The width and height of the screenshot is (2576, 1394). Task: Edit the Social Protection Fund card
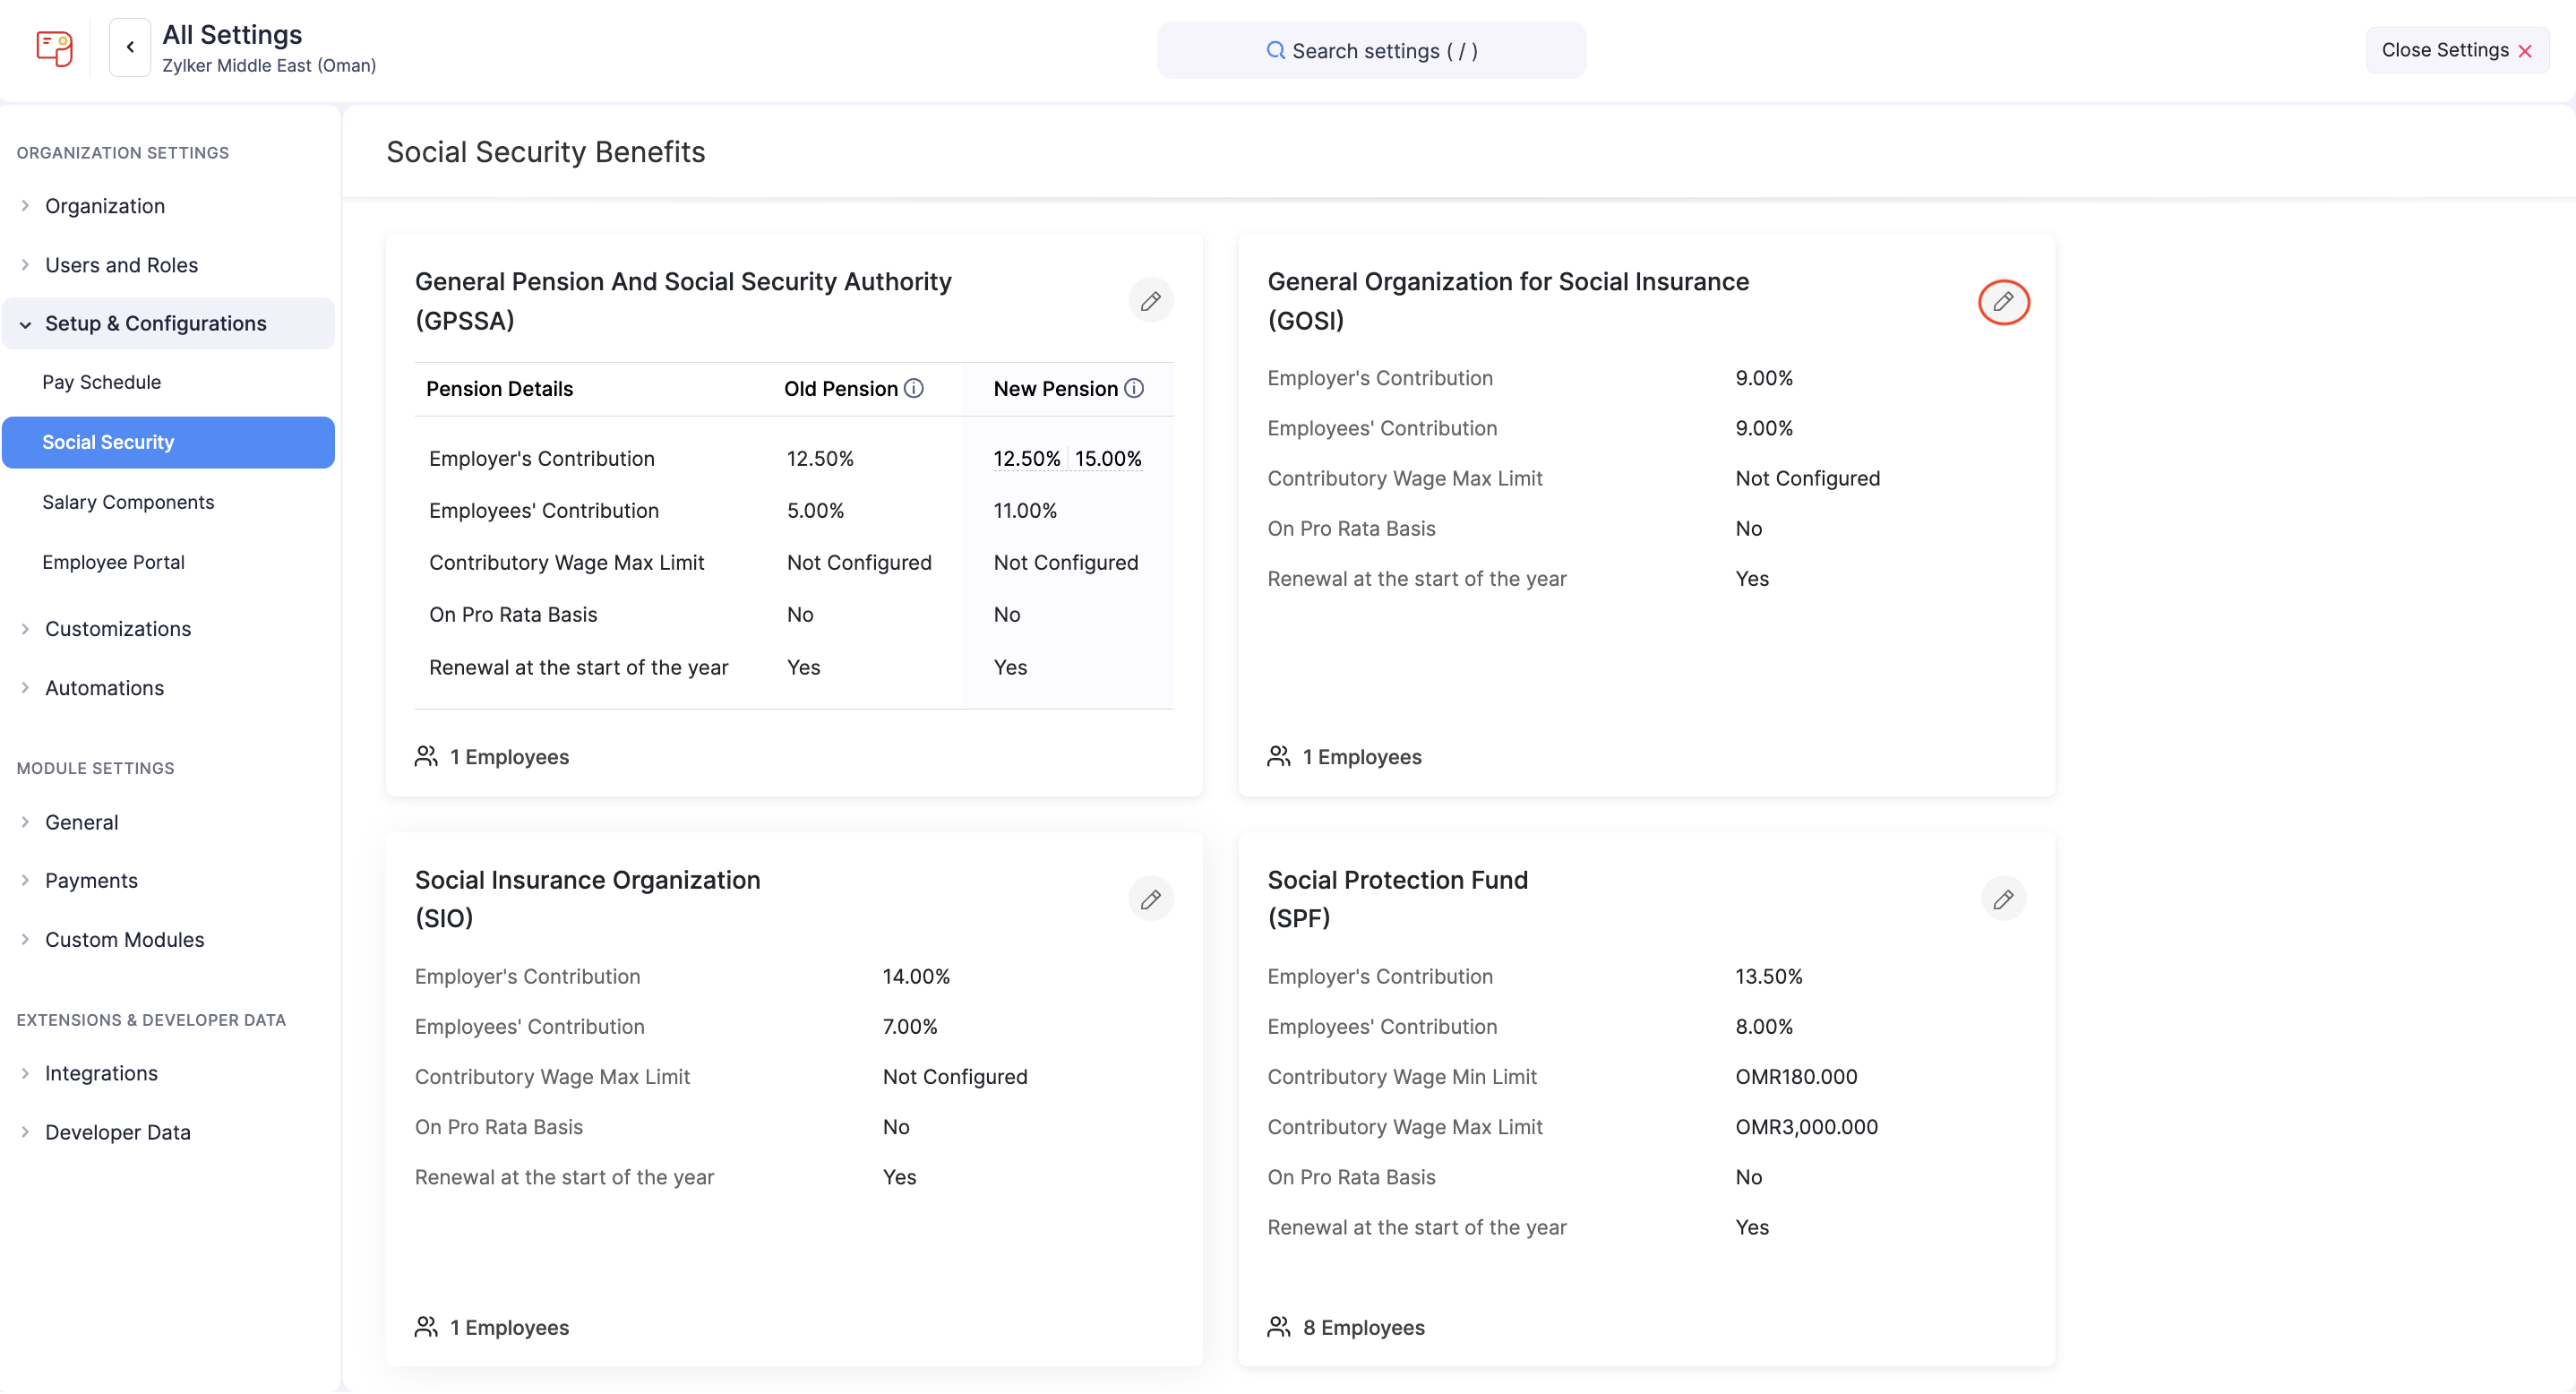[x=2003, y=899]
